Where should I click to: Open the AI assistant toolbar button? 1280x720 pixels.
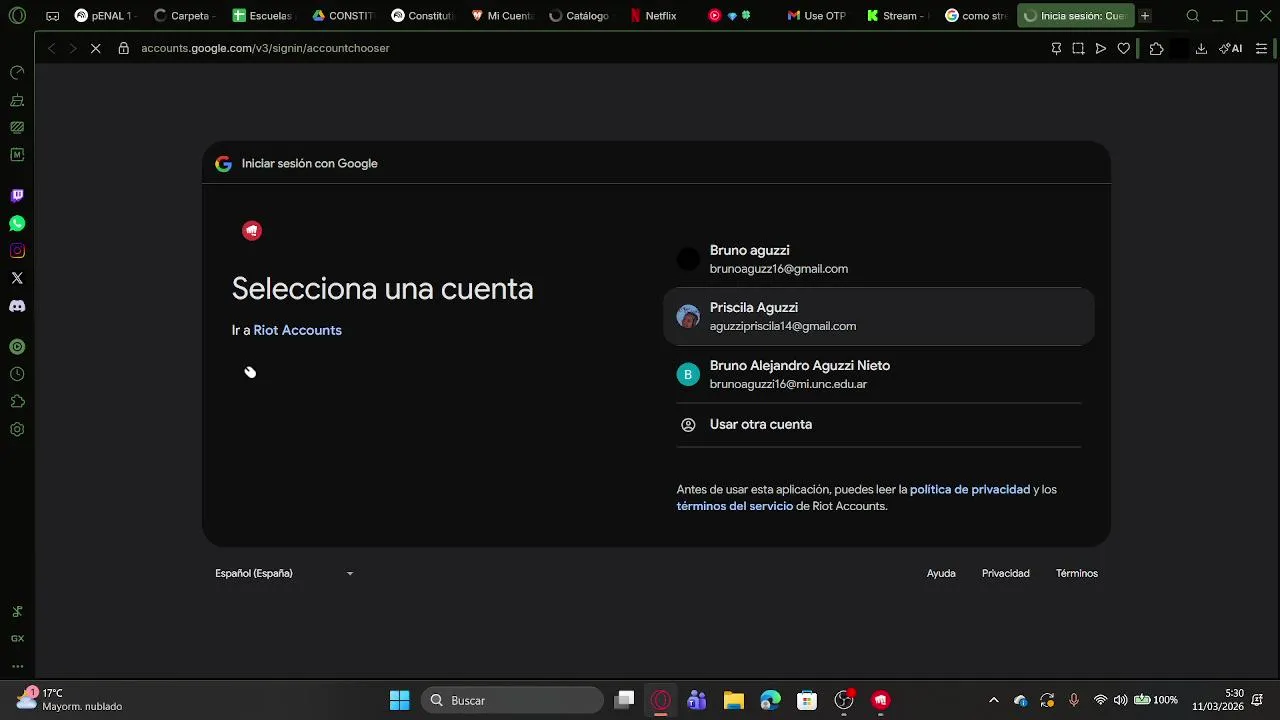[x=1230, y=48]
